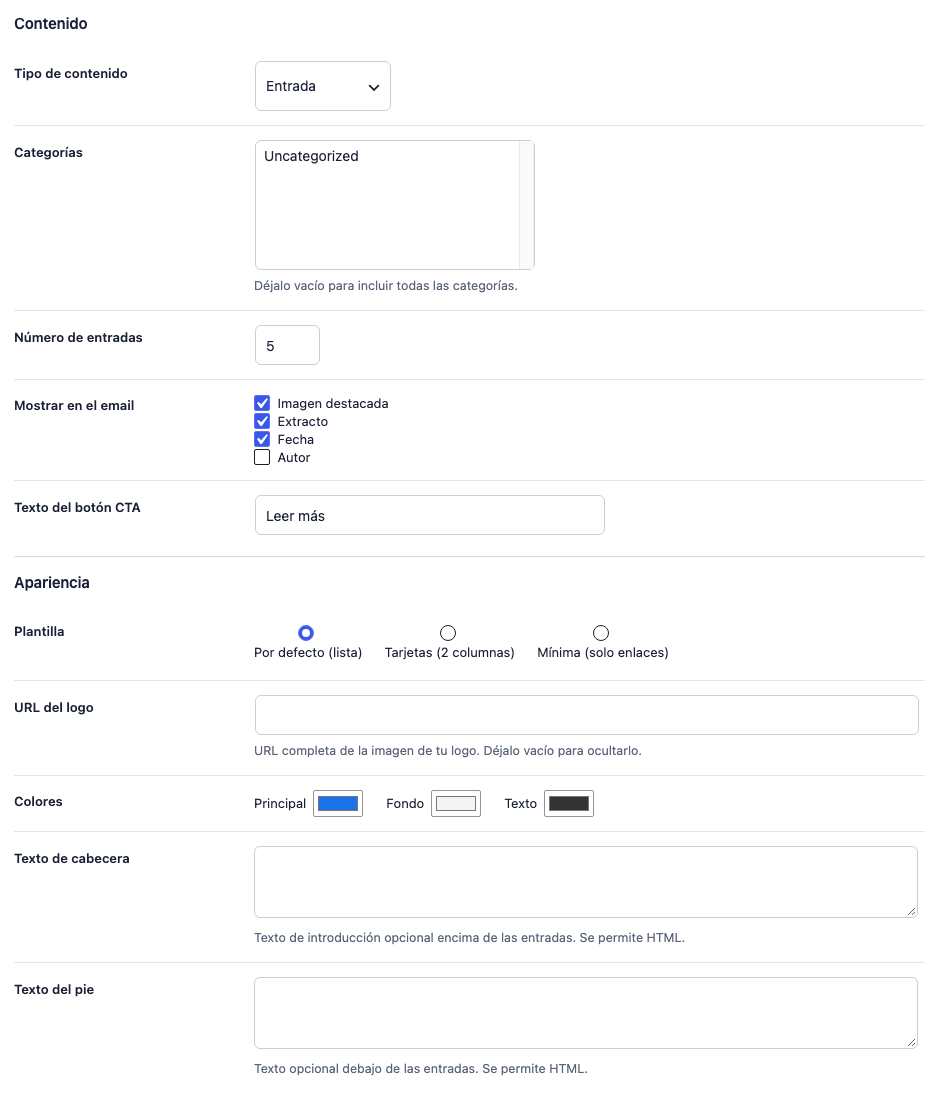939x1100 pixels.
Task: Click the Categorías list scrollbar
Action: point(527,205)
